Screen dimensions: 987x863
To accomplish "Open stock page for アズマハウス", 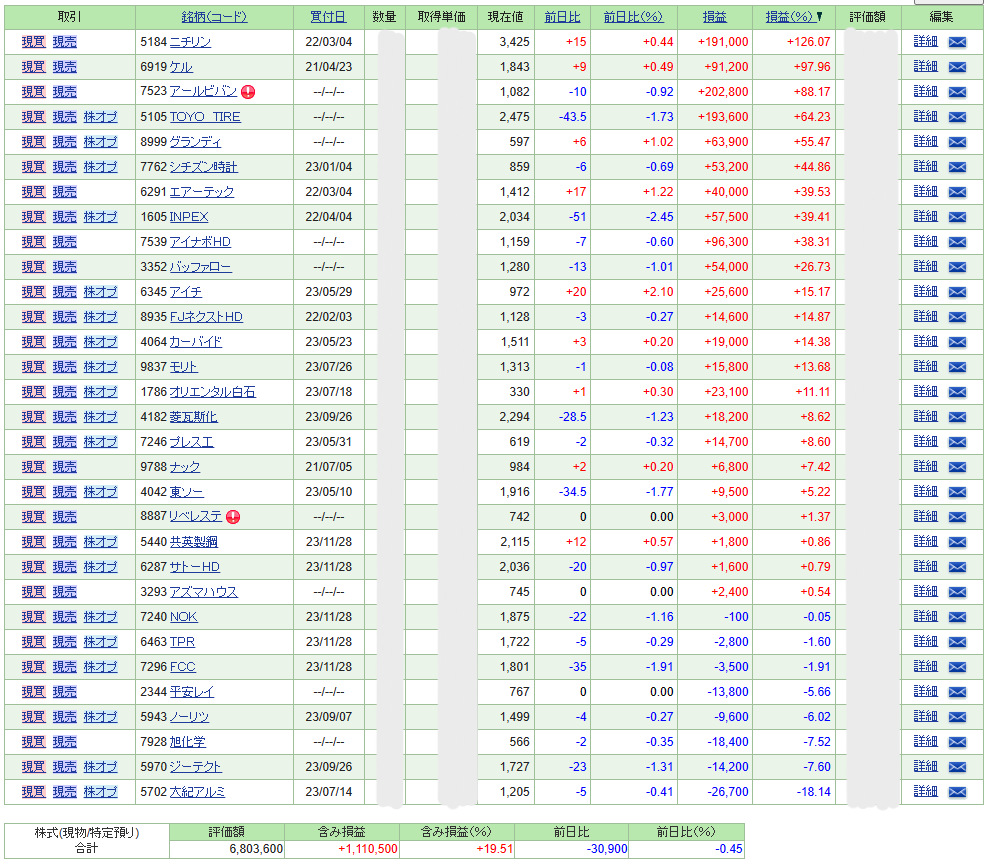I will (204, 592).
